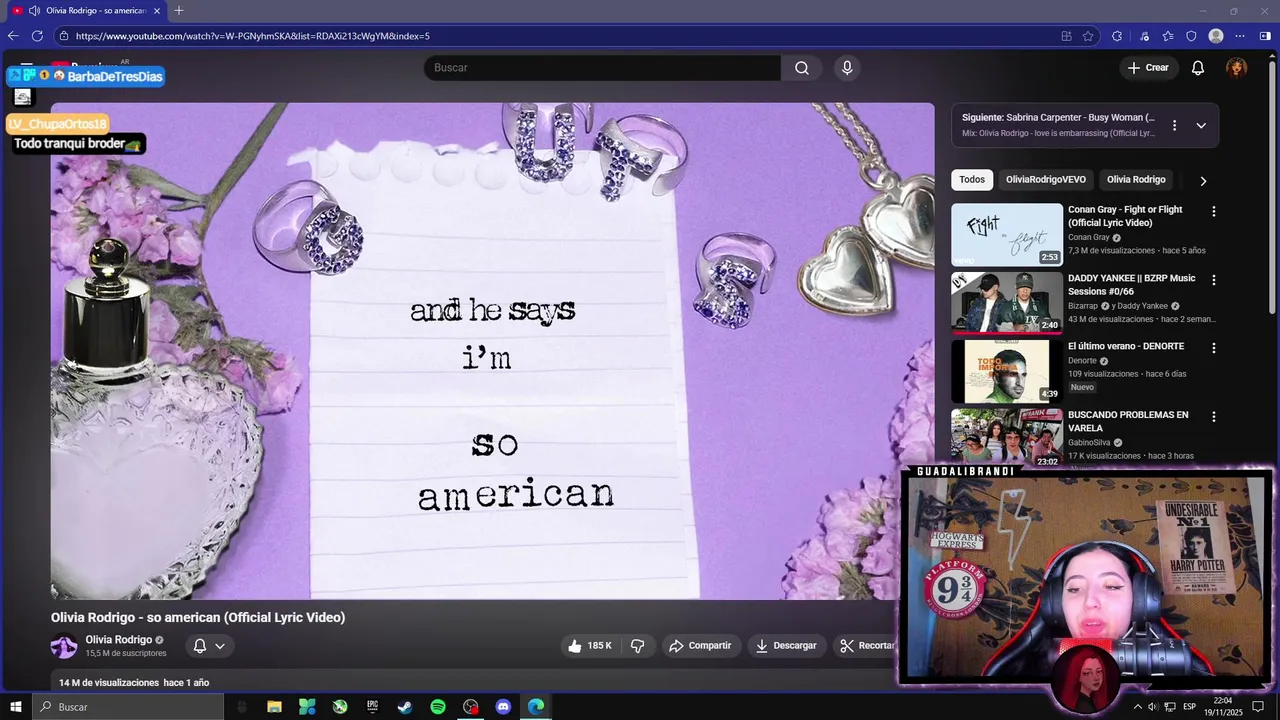
Task: Open the playlist three-dots options menu
Action: click(x=1174, y=126)
